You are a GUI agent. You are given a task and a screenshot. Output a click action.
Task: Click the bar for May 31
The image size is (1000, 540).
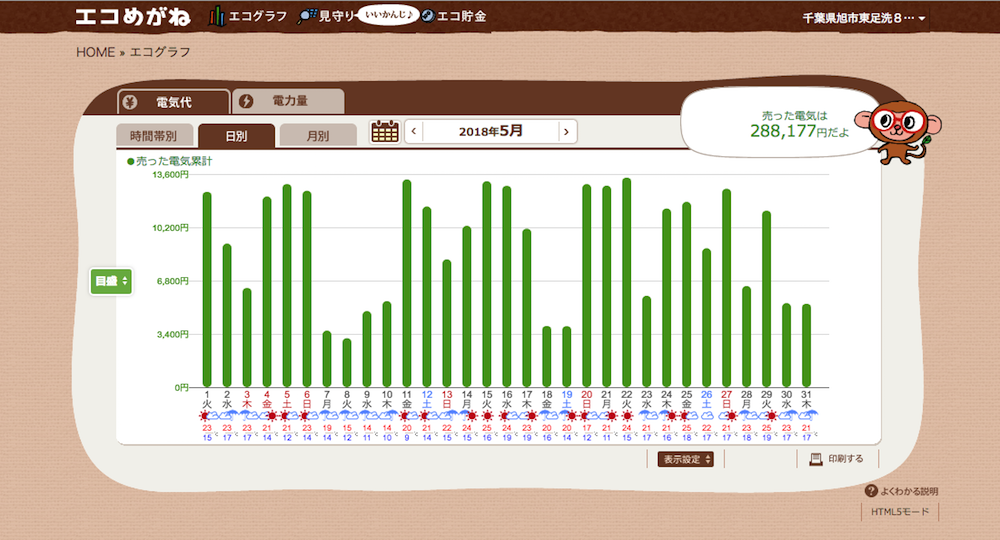[x=806, y=346]
